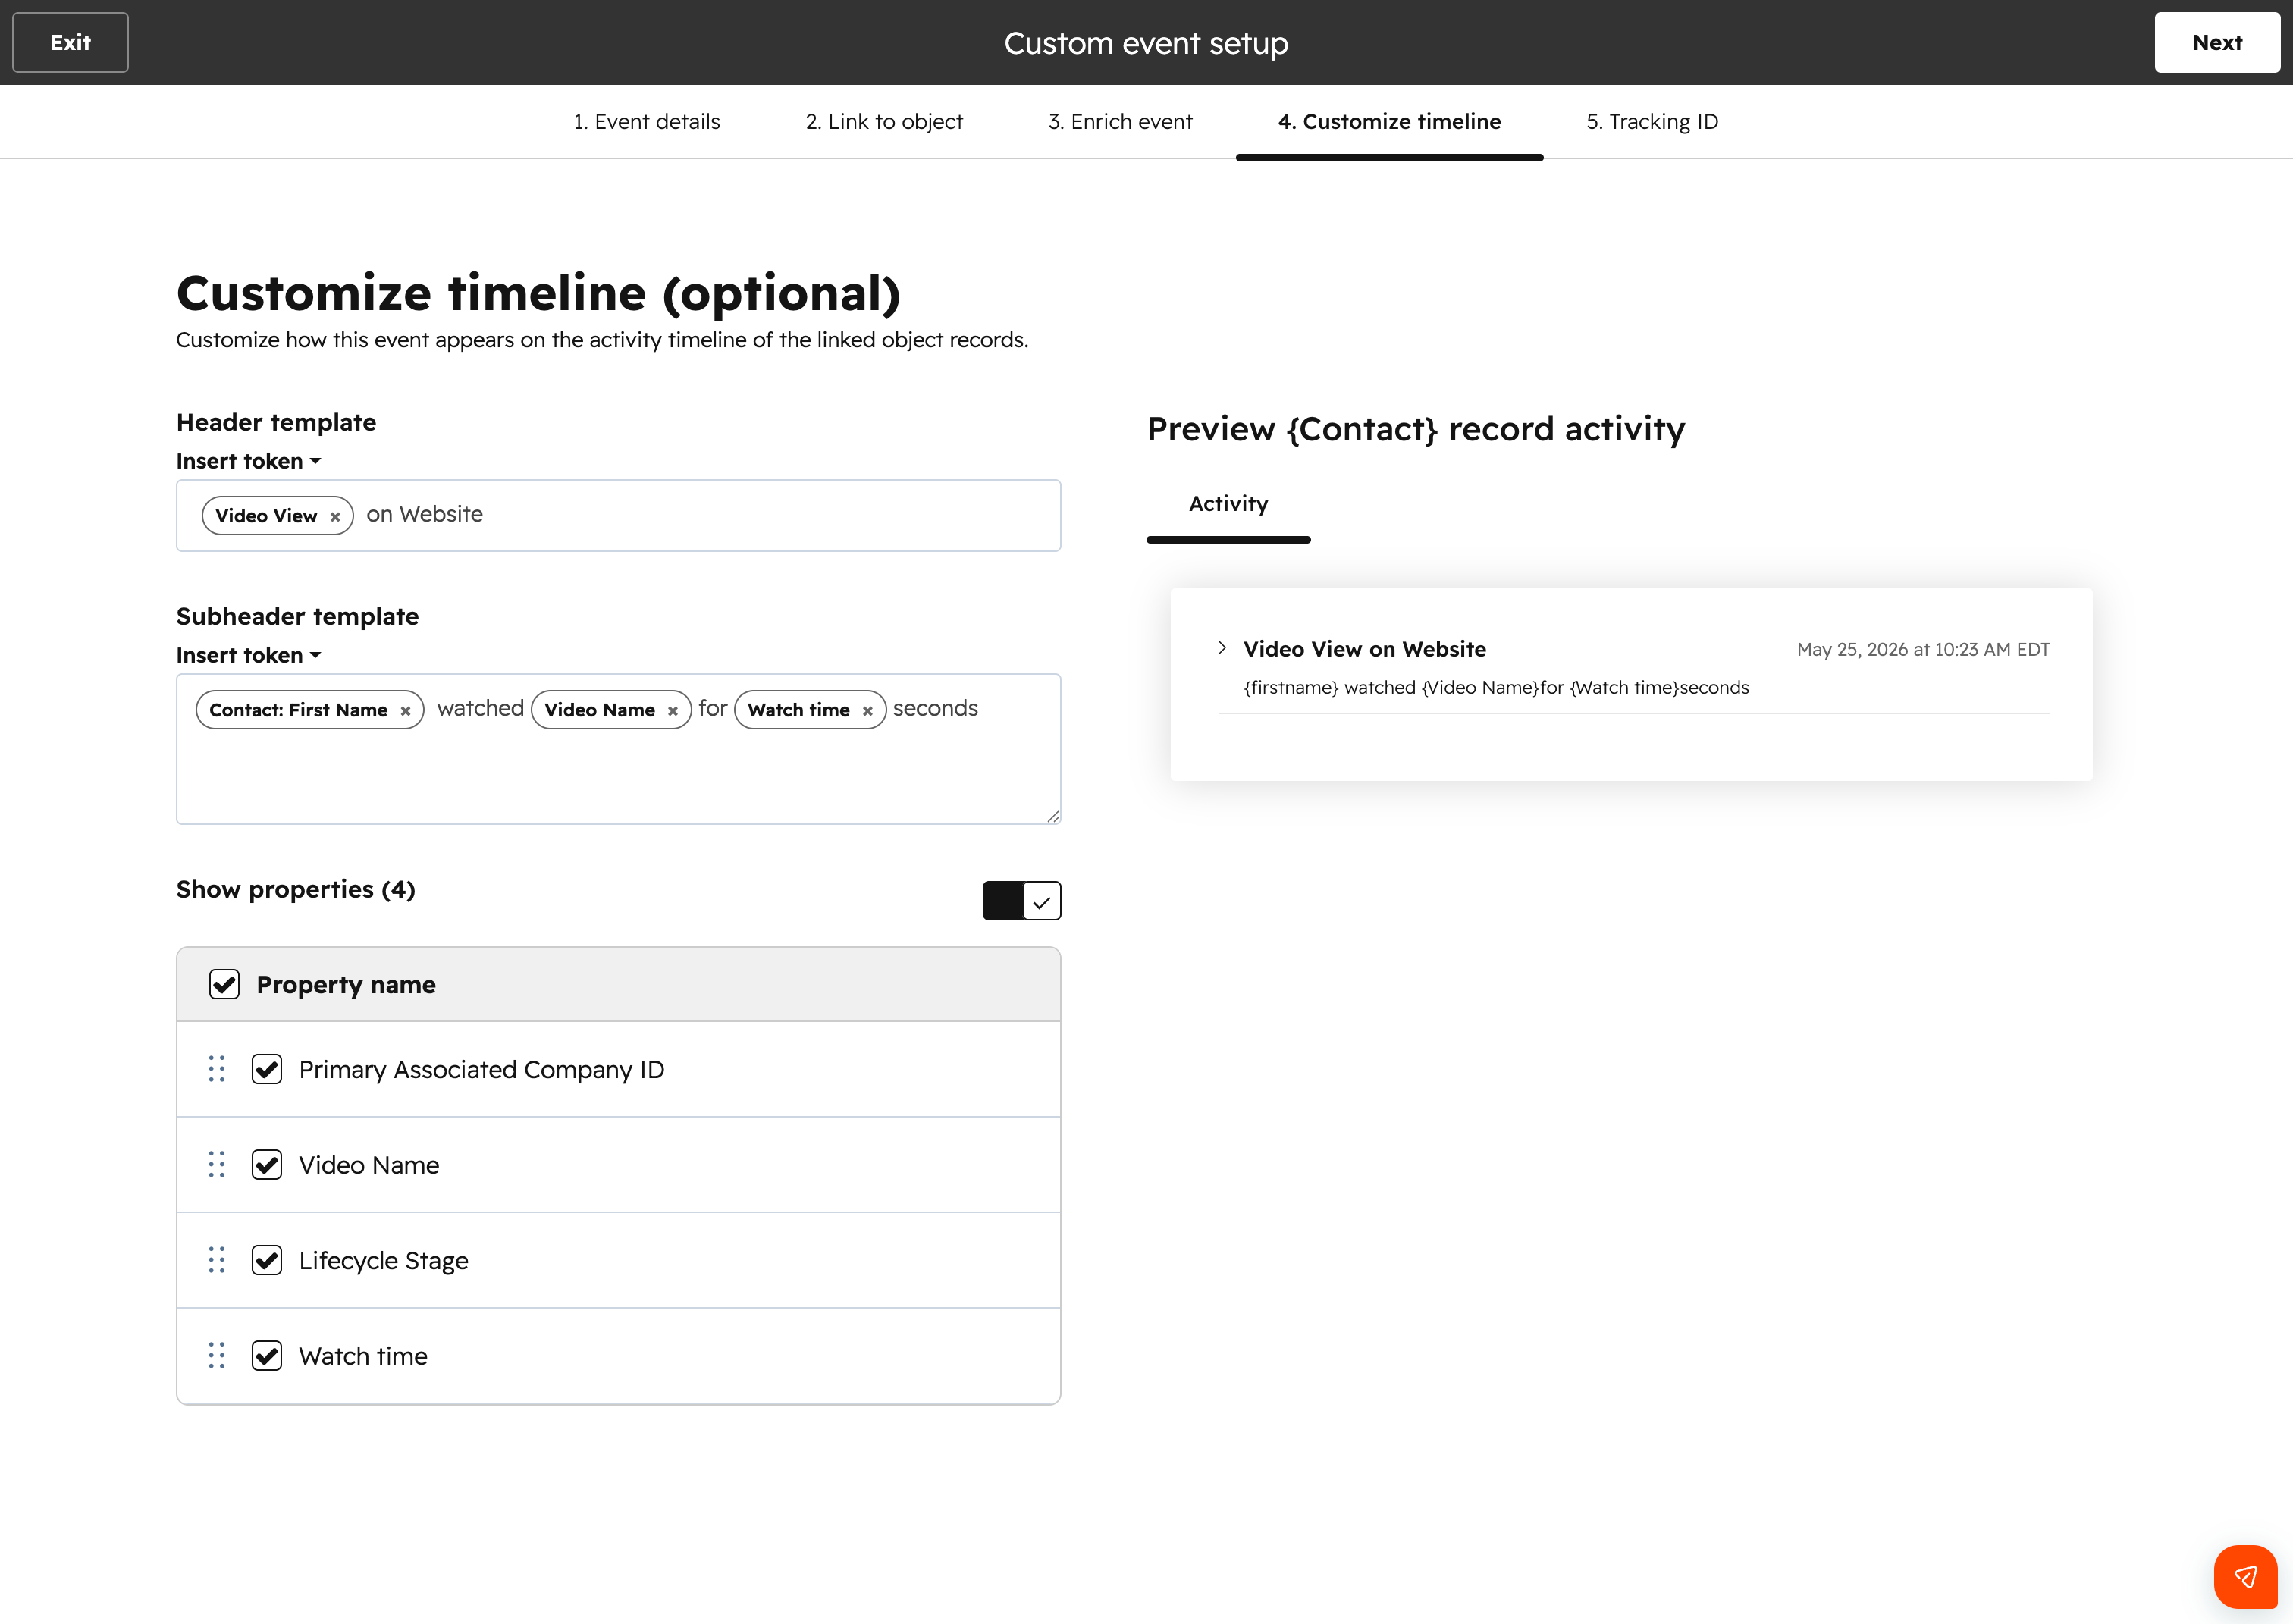Go to step 5. Tracking ID
This screenshot has height=1624, width=2293.
tap(1652, 122)
